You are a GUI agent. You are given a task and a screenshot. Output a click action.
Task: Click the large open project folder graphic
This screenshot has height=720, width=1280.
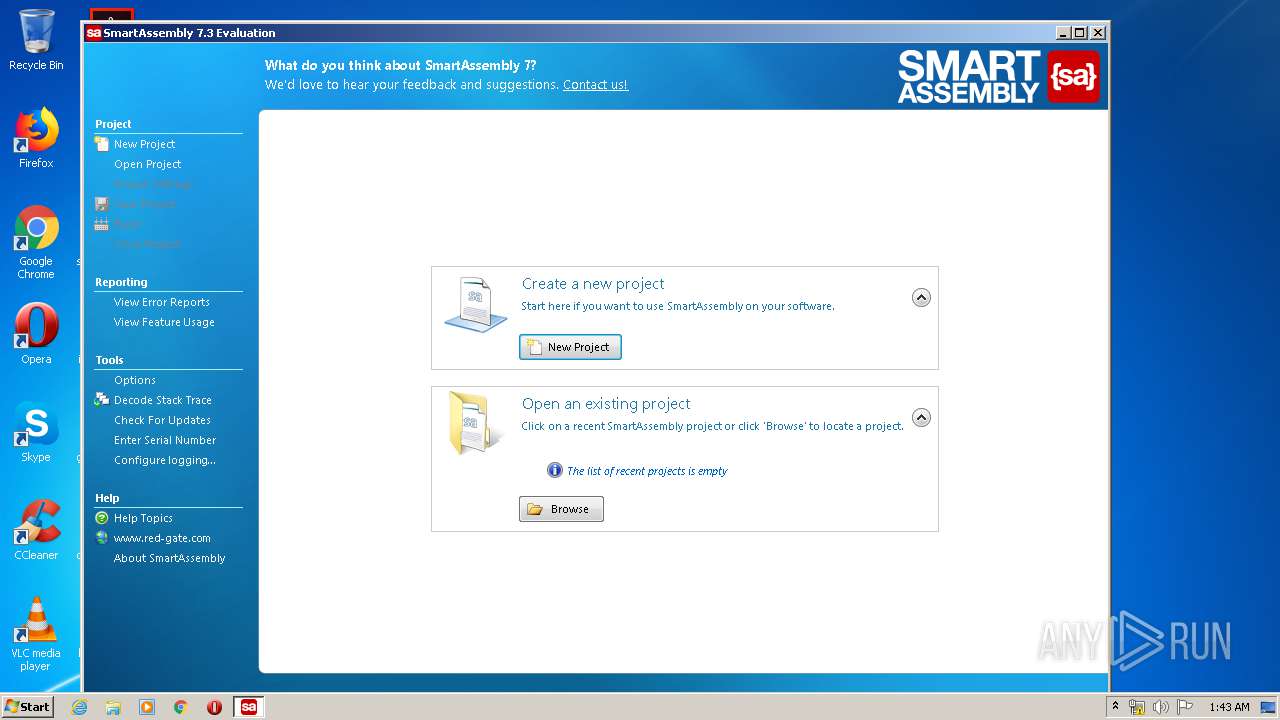click(x=475, y=423)
